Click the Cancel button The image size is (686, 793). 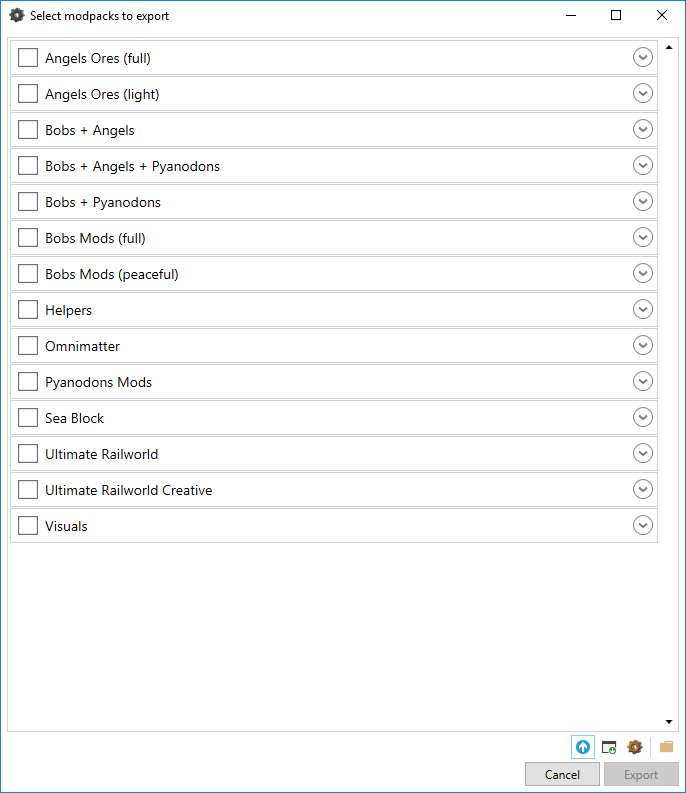[x=562, y=774]
